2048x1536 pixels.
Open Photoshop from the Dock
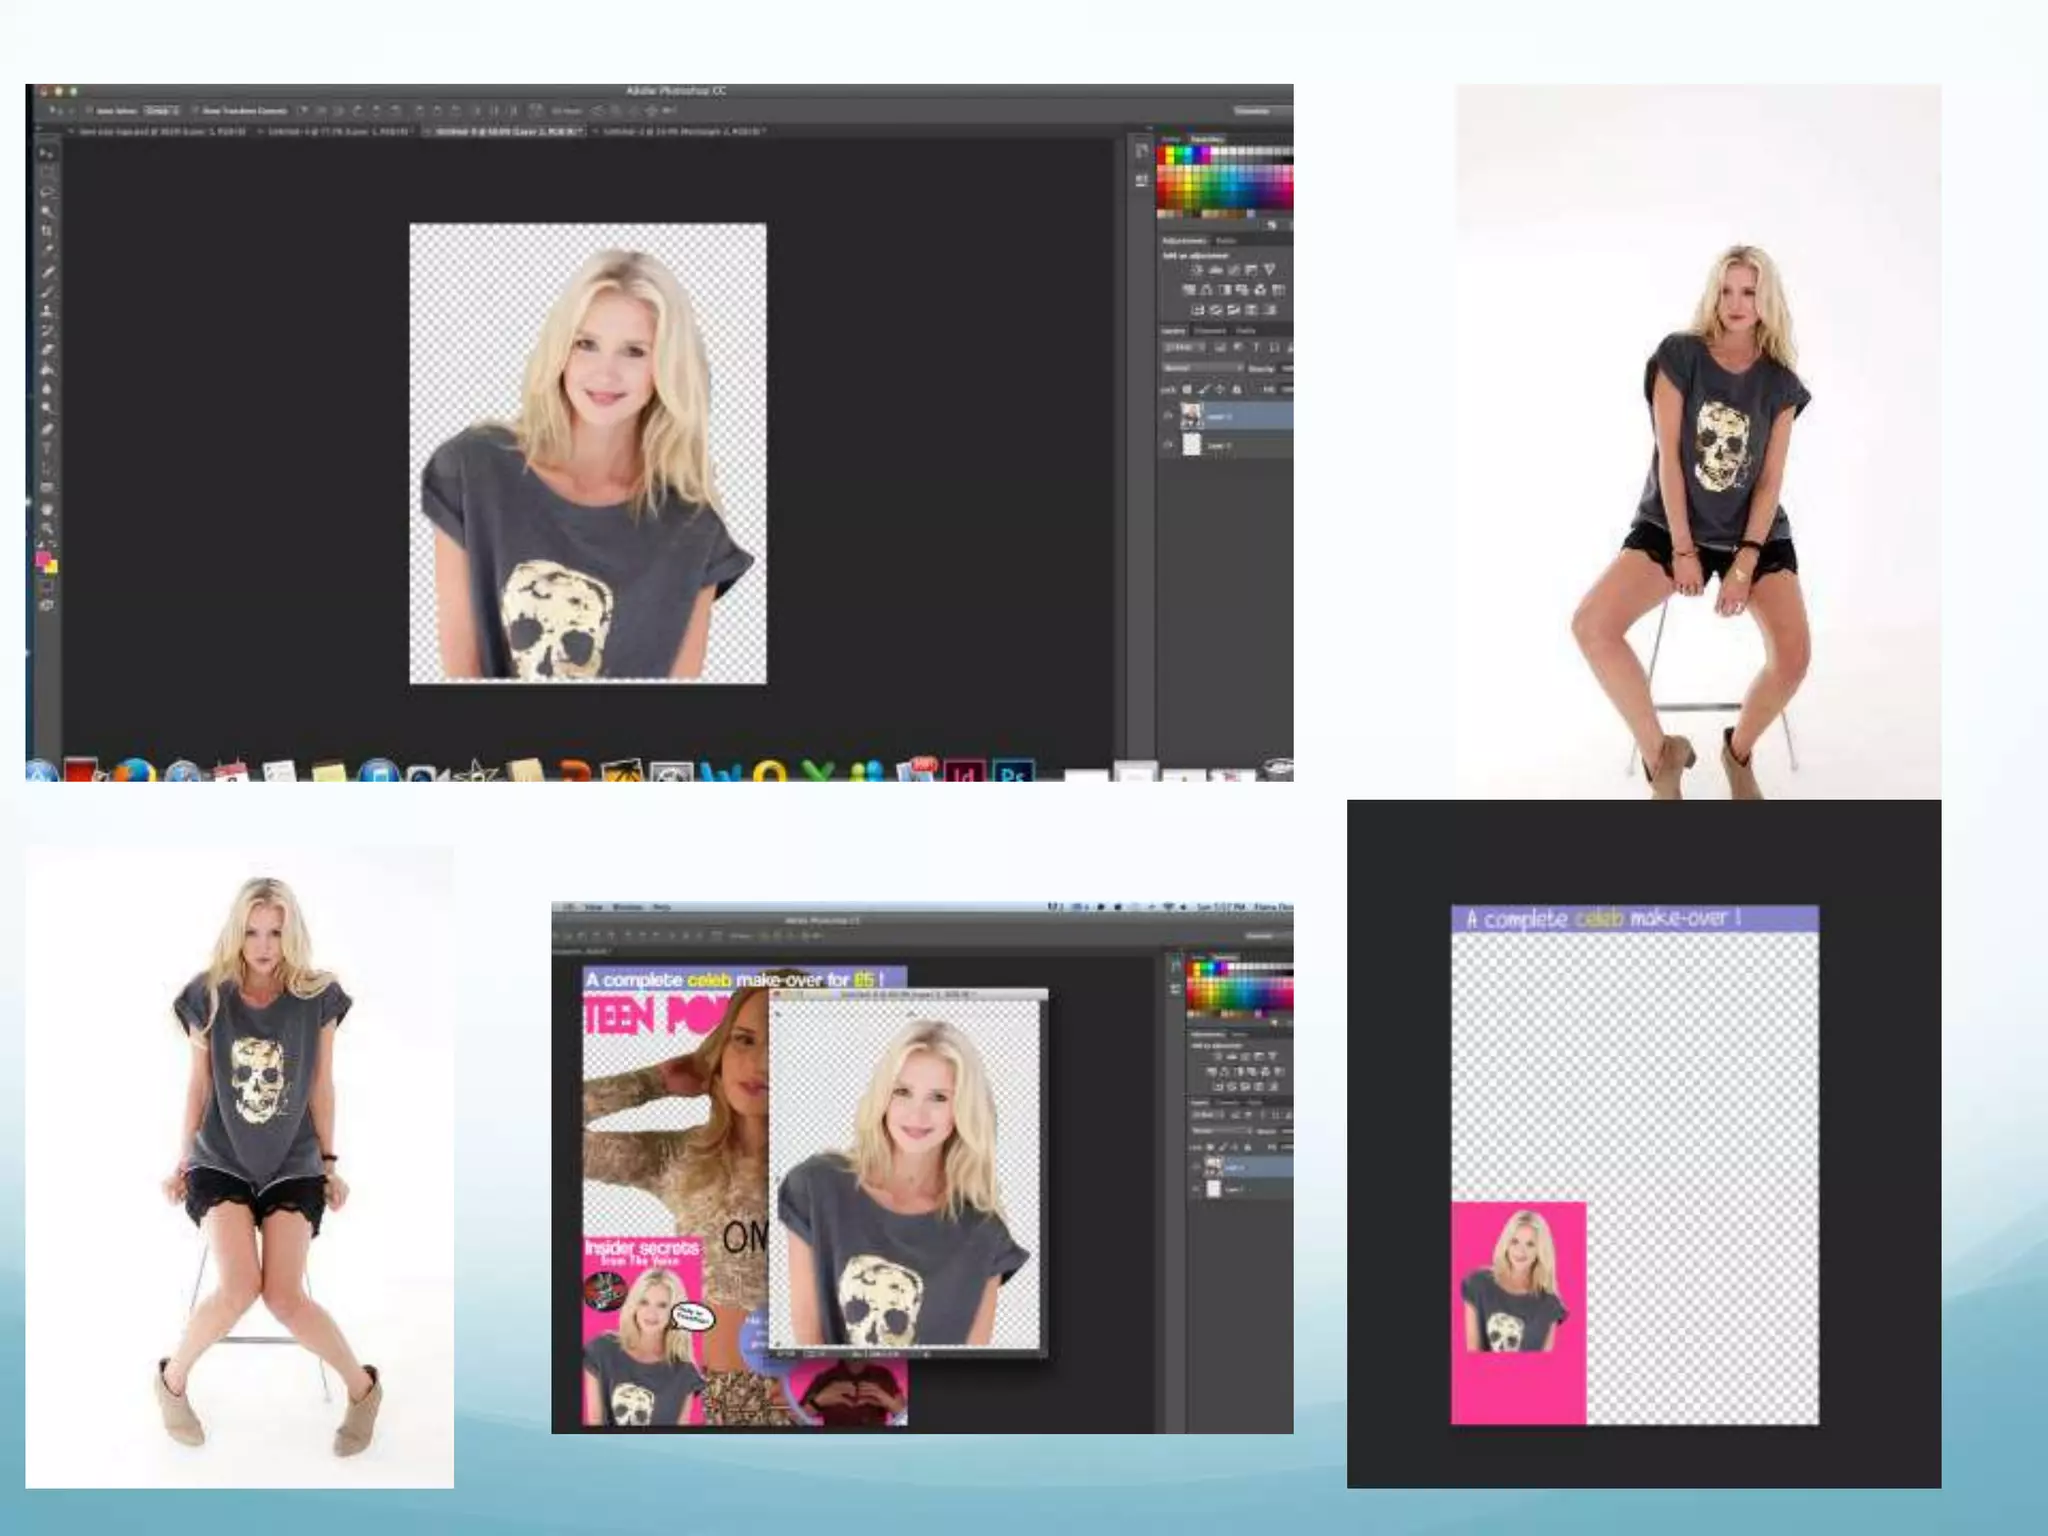point(1012,772)
